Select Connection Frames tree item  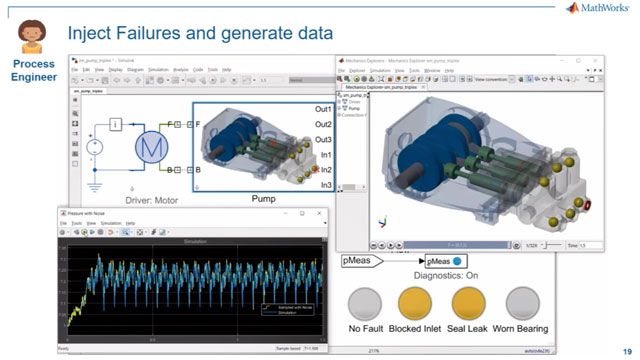tap(354, 115)
